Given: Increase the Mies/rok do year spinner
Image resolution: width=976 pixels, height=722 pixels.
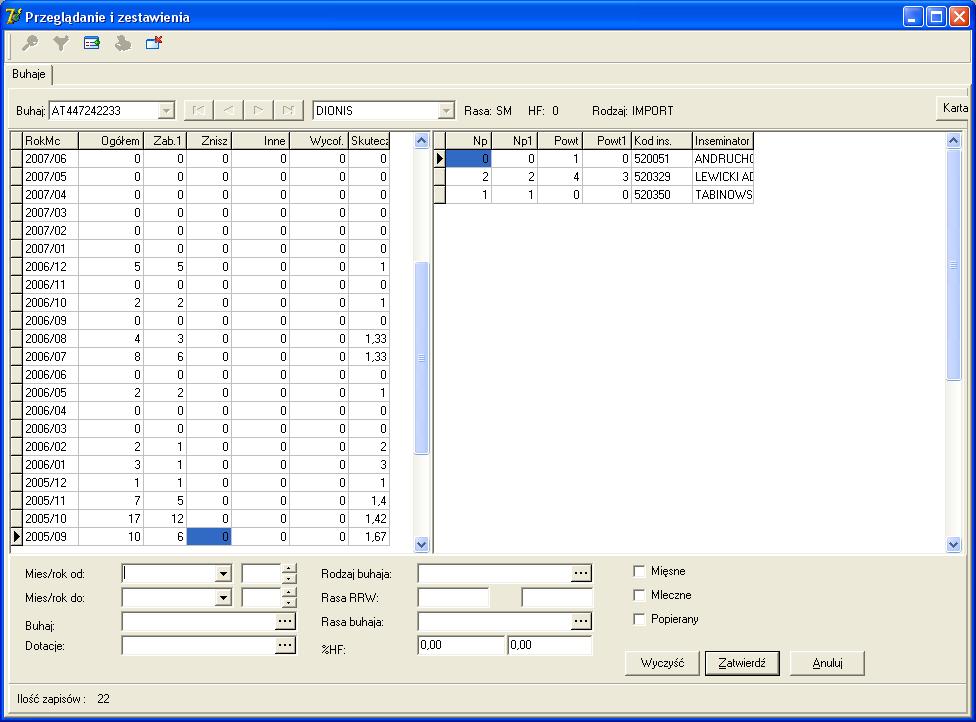Looking at the screenshot, I should point(288,593).
